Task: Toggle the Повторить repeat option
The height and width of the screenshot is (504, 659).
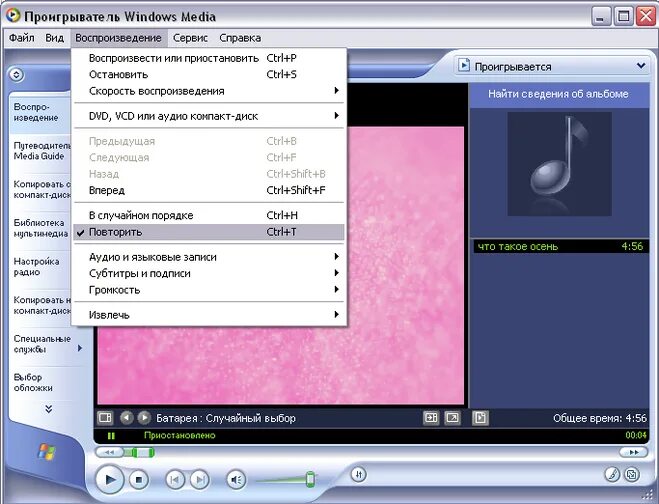Action: (x=209, y=232)
